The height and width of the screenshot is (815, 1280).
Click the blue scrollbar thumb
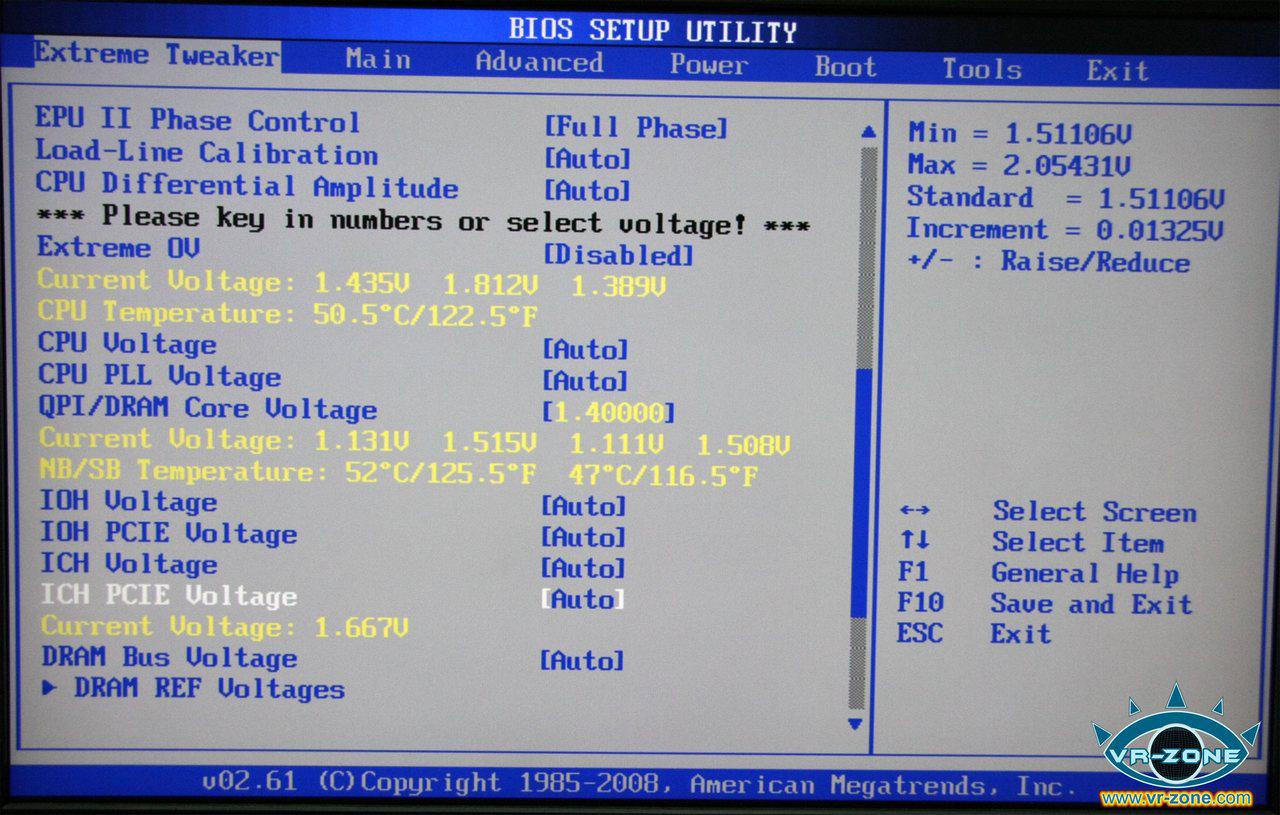point(862,492)
